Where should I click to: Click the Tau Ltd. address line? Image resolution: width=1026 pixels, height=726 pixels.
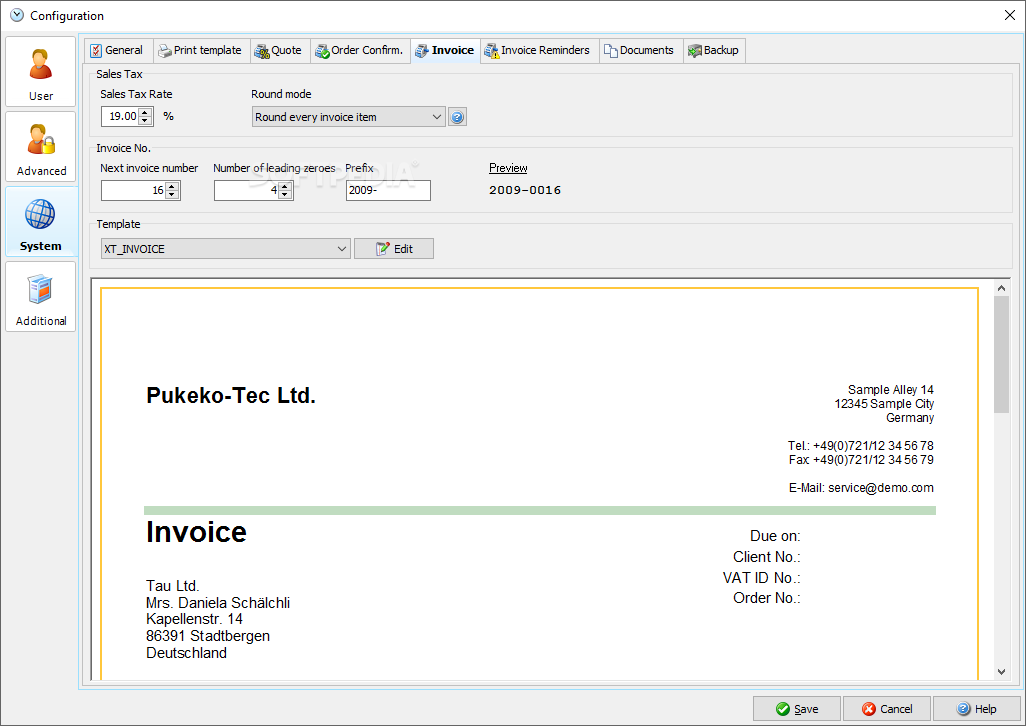click(173, 586)
